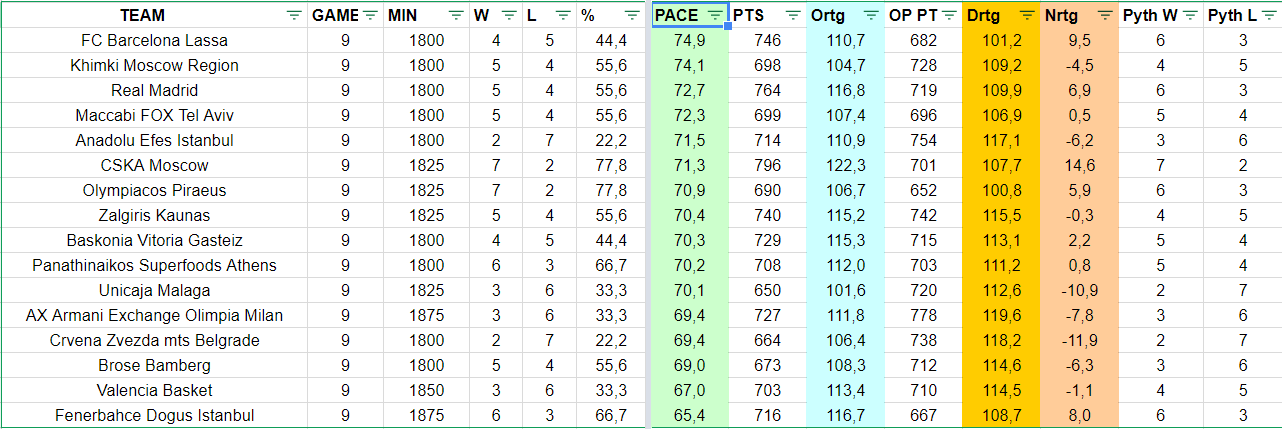Select Real Madrid's Ortg value 116,8

coord(845,91)
